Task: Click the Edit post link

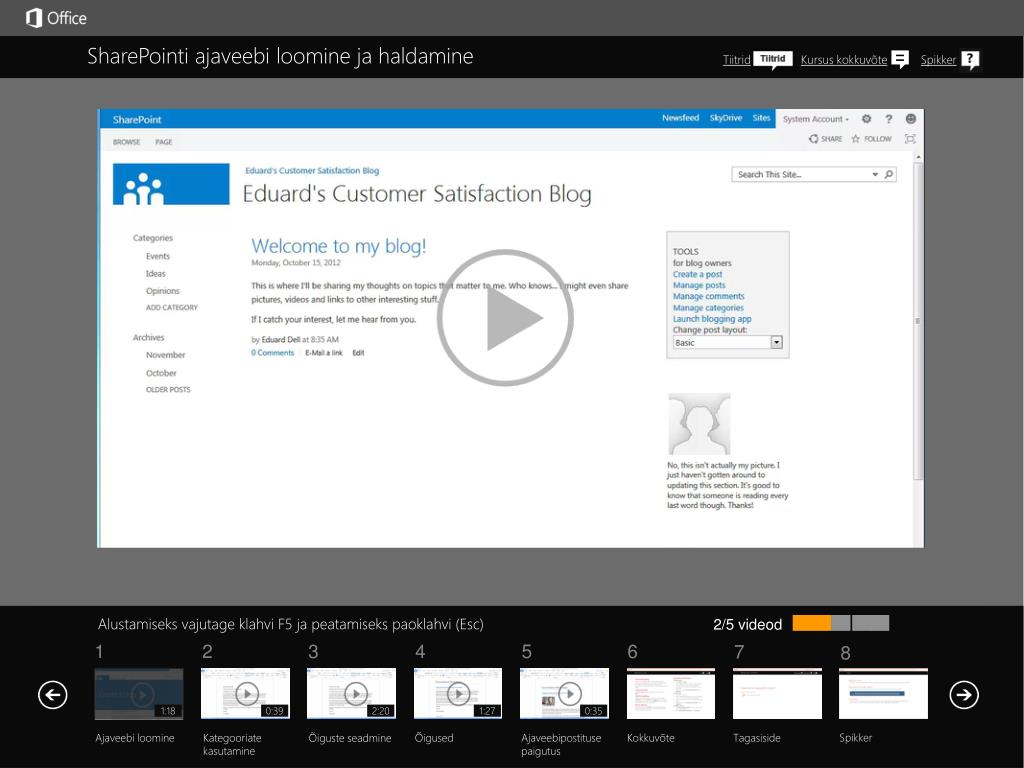Action: (x=359, y=353)
